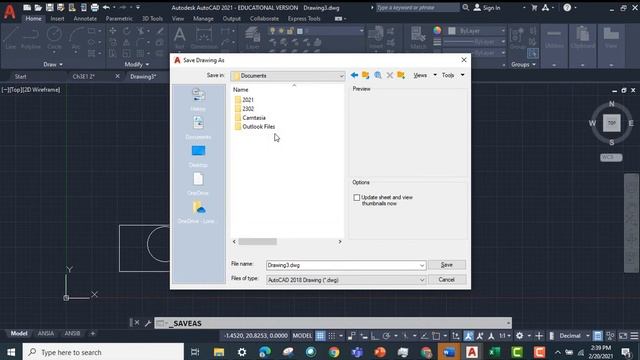Click the Name column header
The height and width of the screenshot is (360, 640).
tap(240, 89)
